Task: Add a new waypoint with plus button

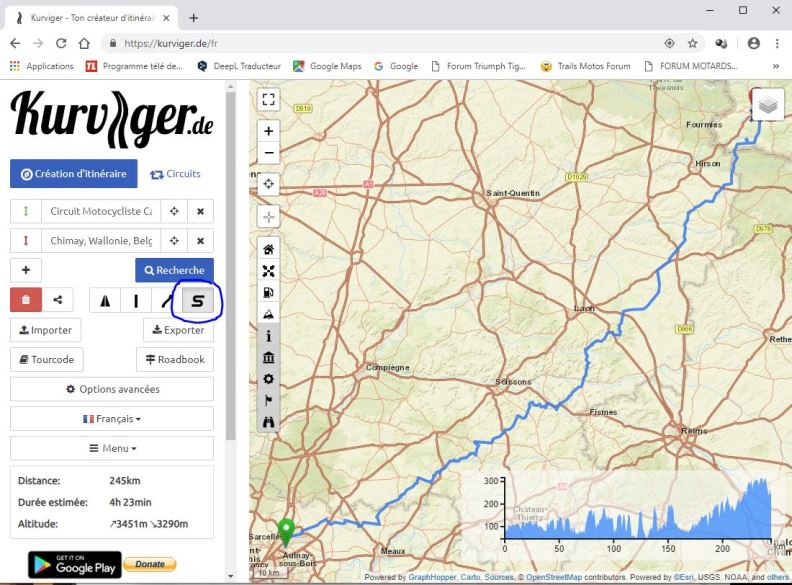Action: pos(26,270)
